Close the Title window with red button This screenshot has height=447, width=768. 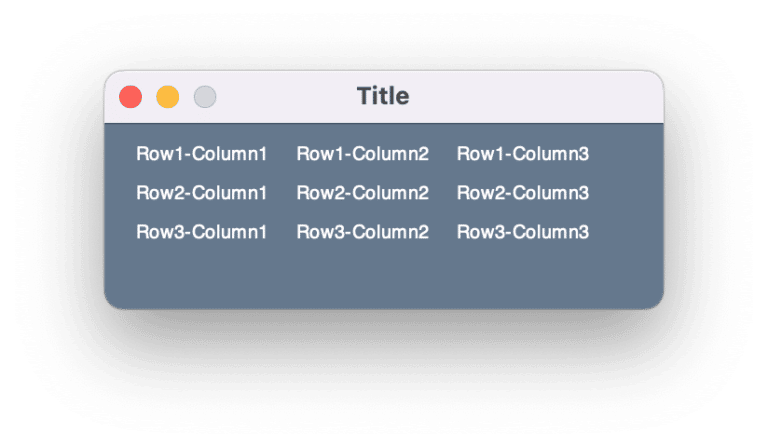[130, 97]
